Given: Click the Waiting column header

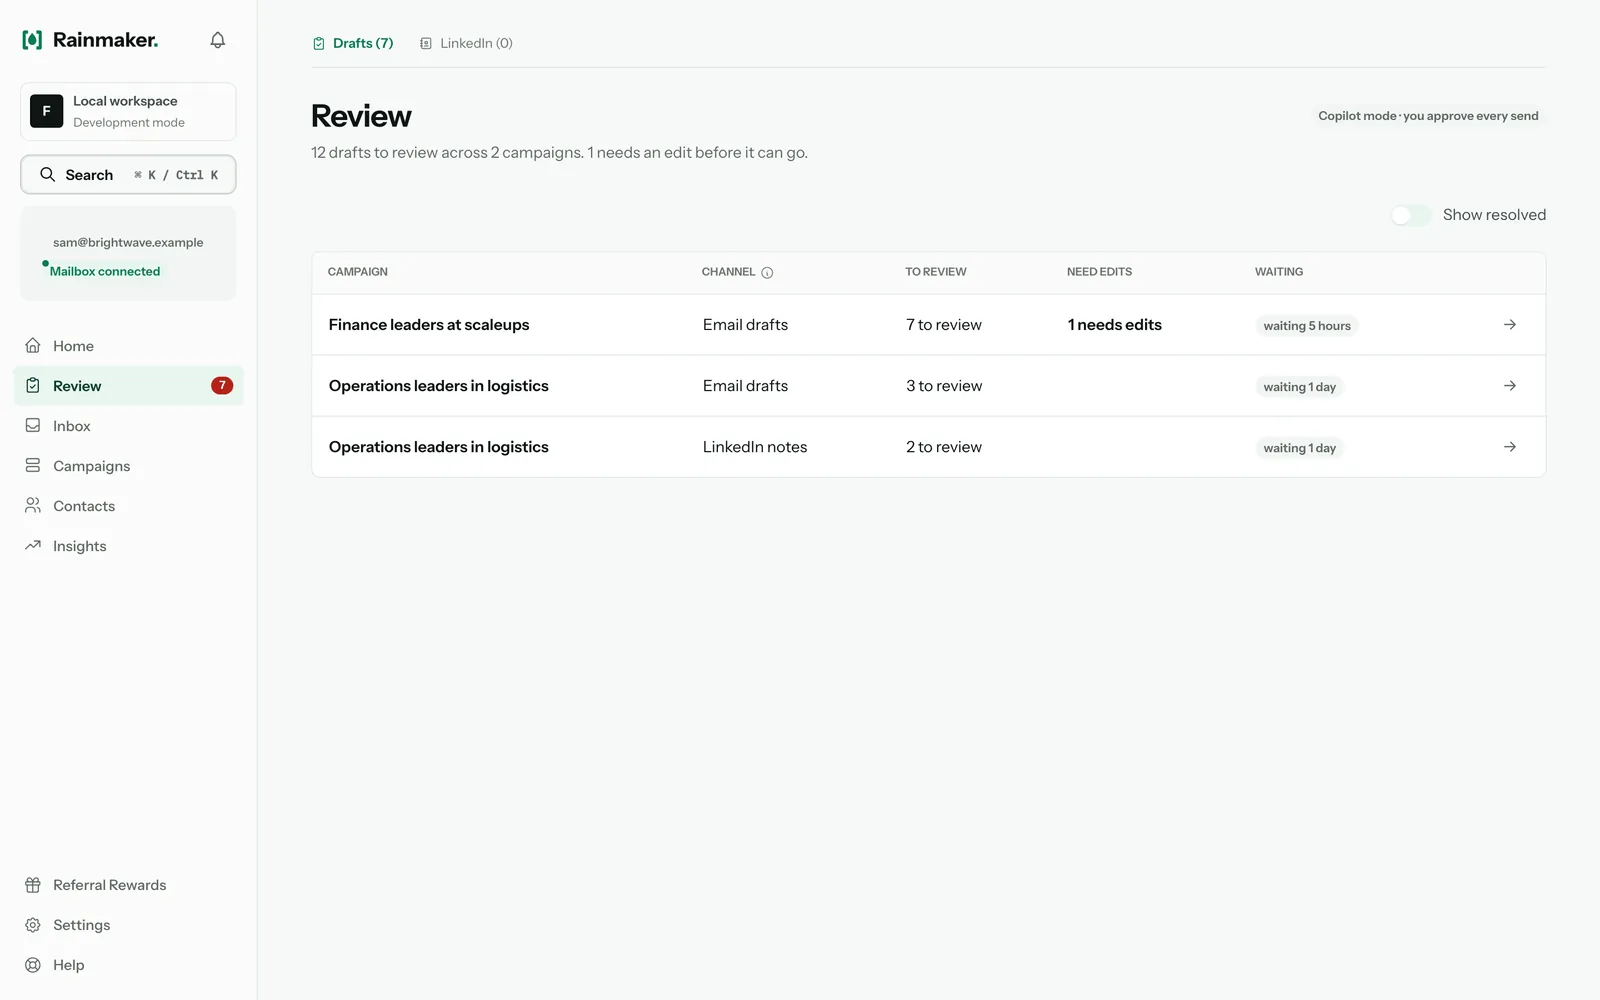Looking at the screenshot, I should (x=1279, y=272).
